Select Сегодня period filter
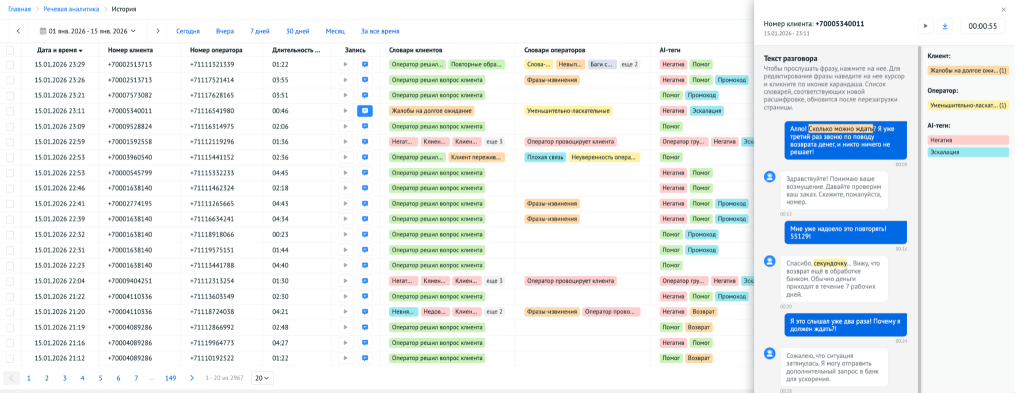Image resolution: width=1024 pixels, height=393 pixels. 188,31
